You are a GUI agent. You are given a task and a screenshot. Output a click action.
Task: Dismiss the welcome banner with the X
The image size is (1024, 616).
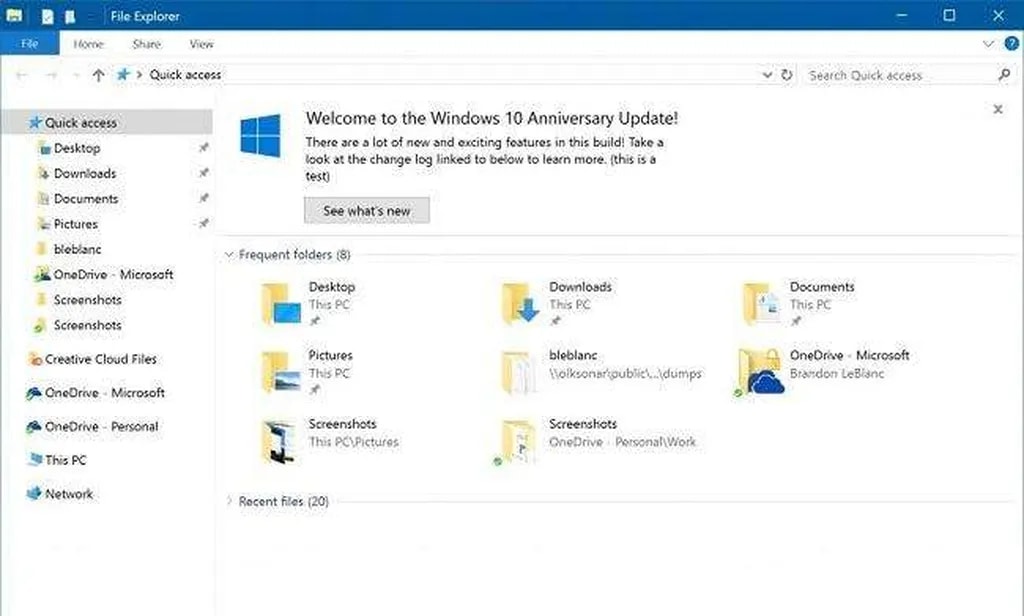pos(997,110)
